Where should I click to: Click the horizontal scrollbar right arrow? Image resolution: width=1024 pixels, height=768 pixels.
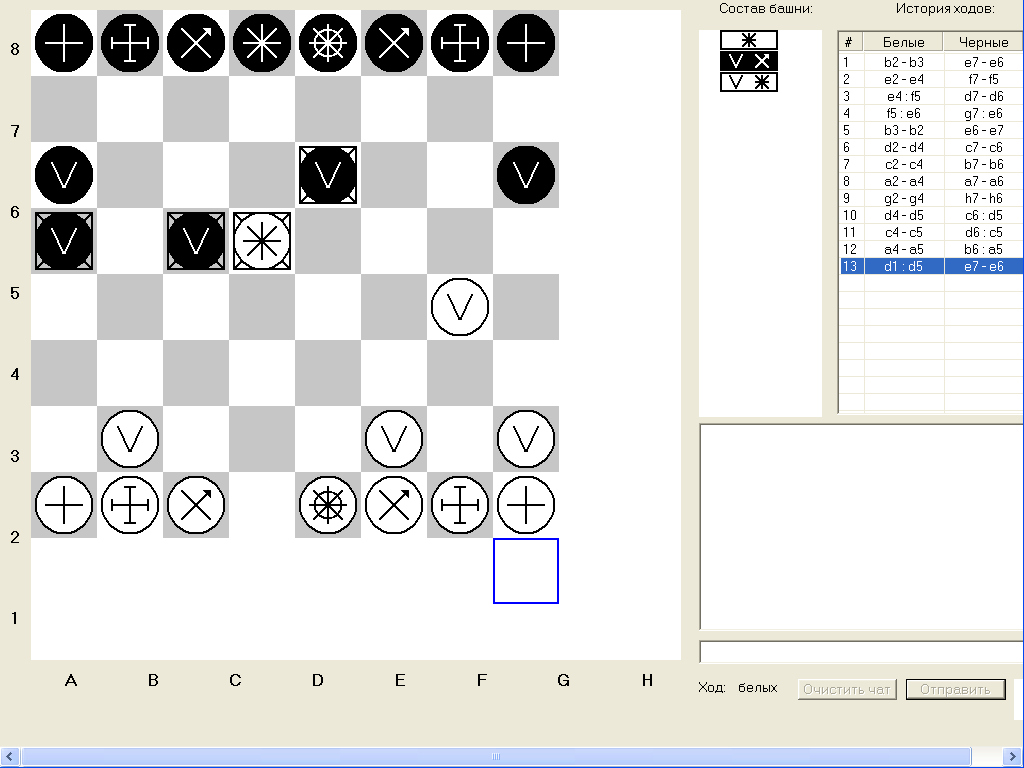pos(1014,756)
